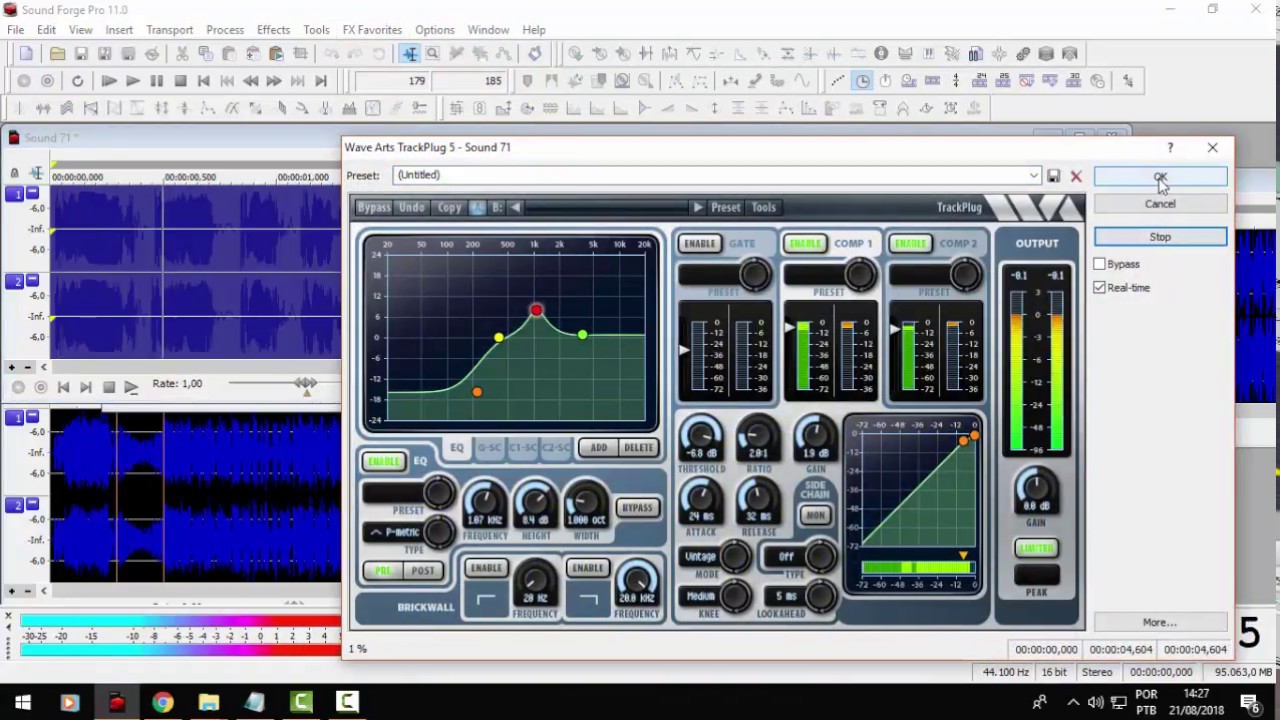Click Cancel in the TrackPlug dialog
This screenshot has width=1280, height=720.
click(x=1160, y=204)
